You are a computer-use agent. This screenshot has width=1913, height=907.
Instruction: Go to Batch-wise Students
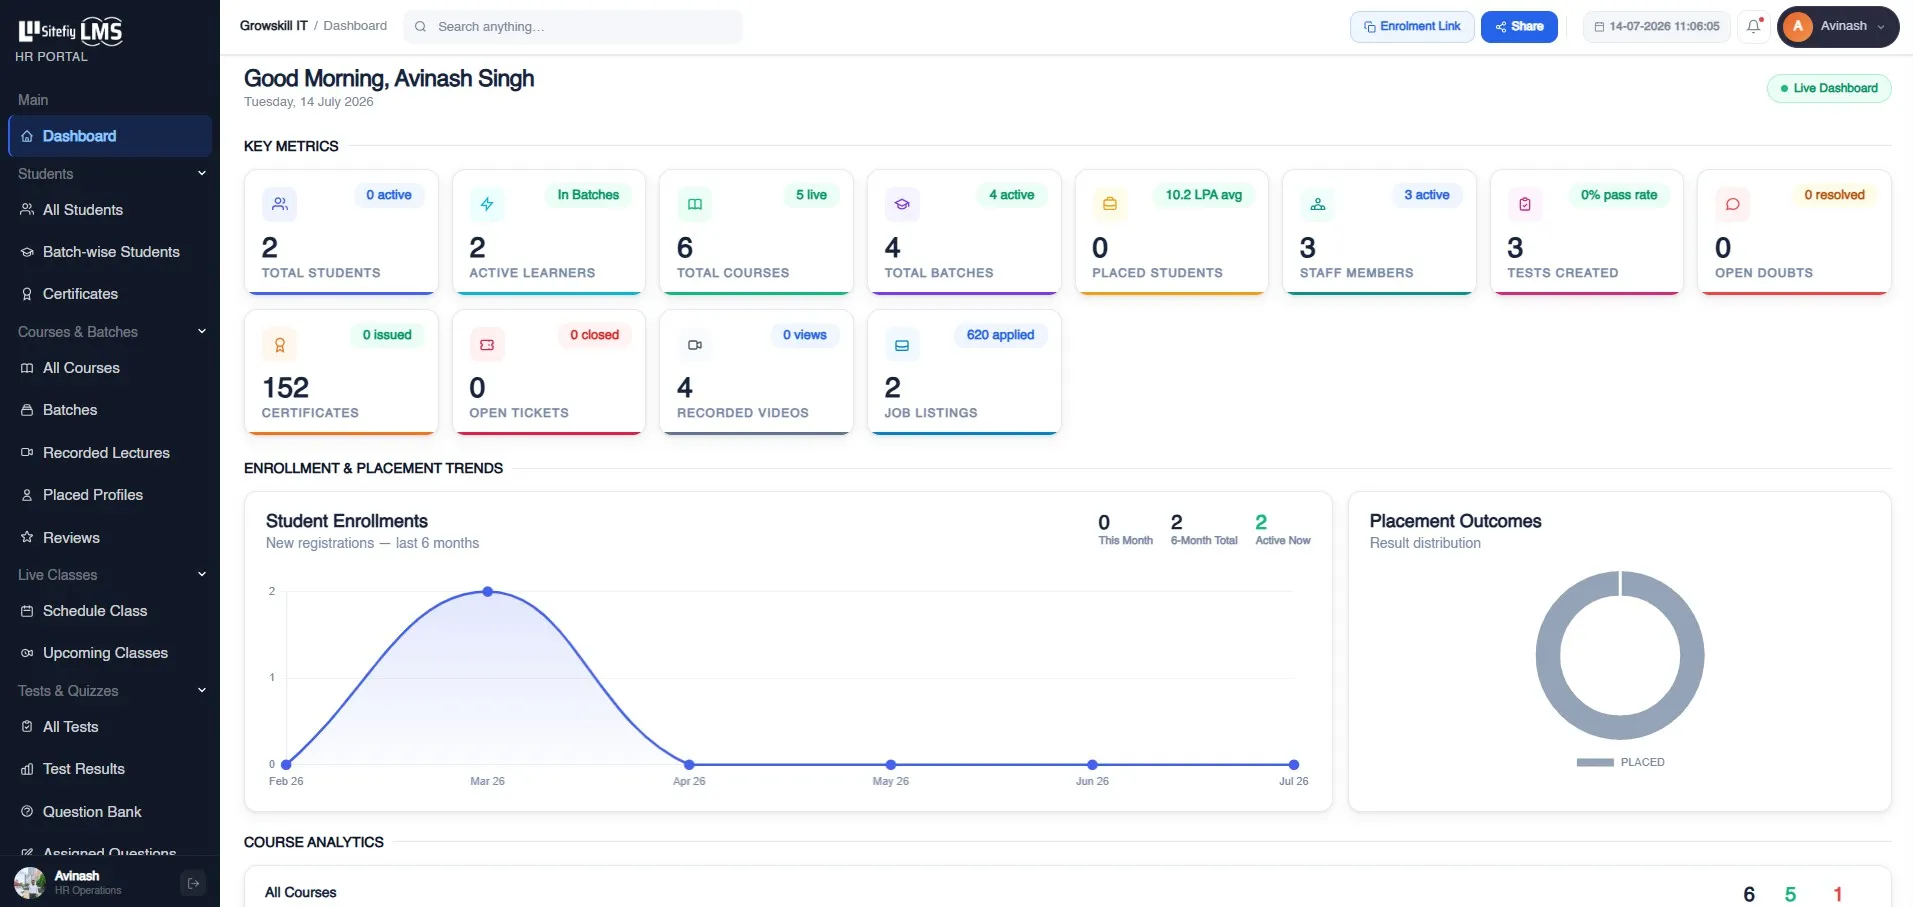[110, 252]
